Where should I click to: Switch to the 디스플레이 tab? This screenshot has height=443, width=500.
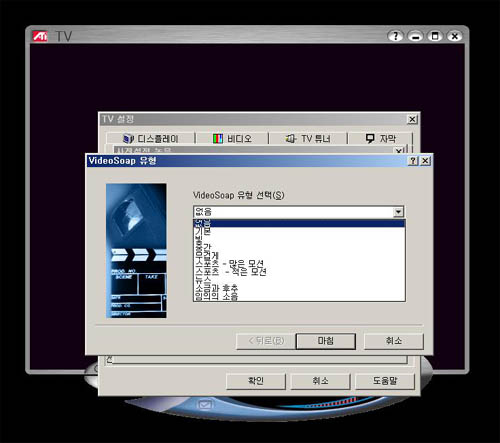pos(151,138)
